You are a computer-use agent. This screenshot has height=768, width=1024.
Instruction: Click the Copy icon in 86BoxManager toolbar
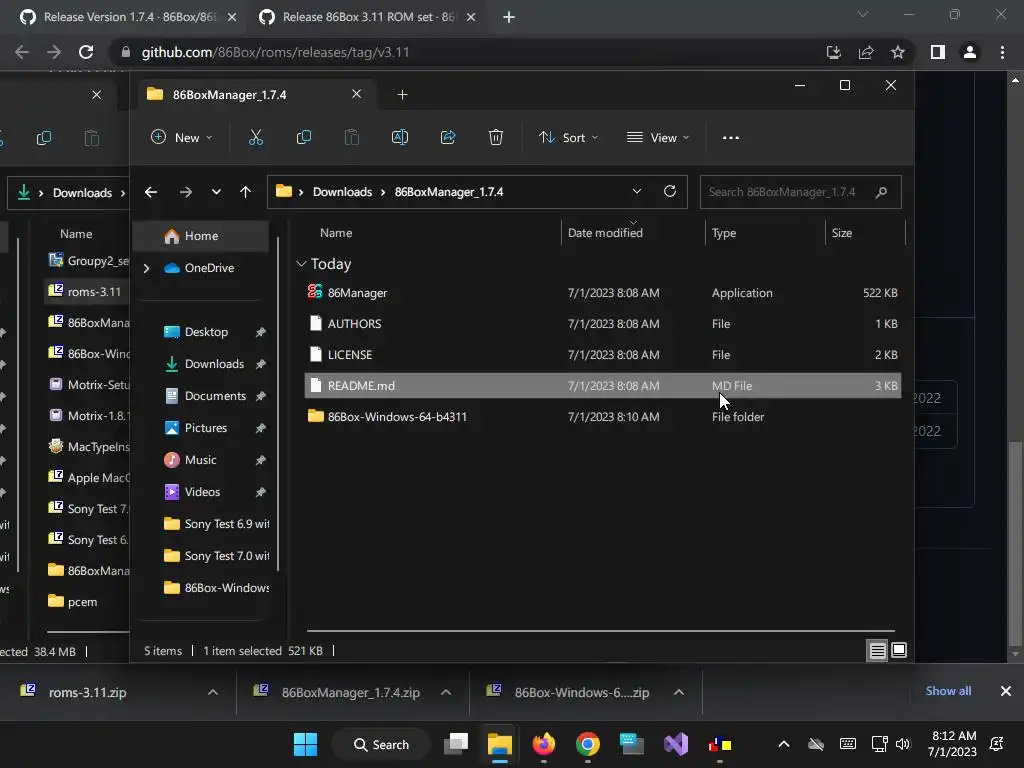(x=304, y=137)
